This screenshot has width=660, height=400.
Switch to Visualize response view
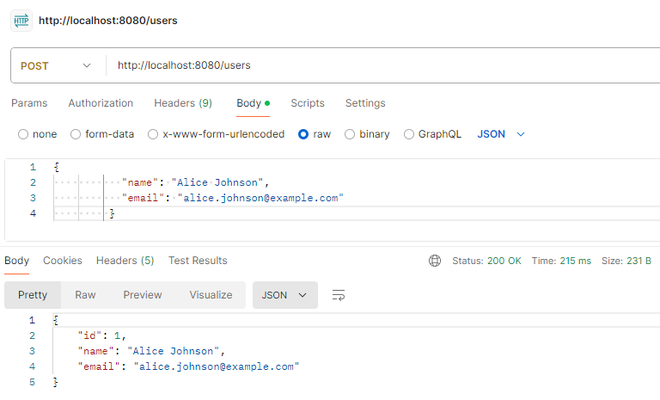(211, 295)
